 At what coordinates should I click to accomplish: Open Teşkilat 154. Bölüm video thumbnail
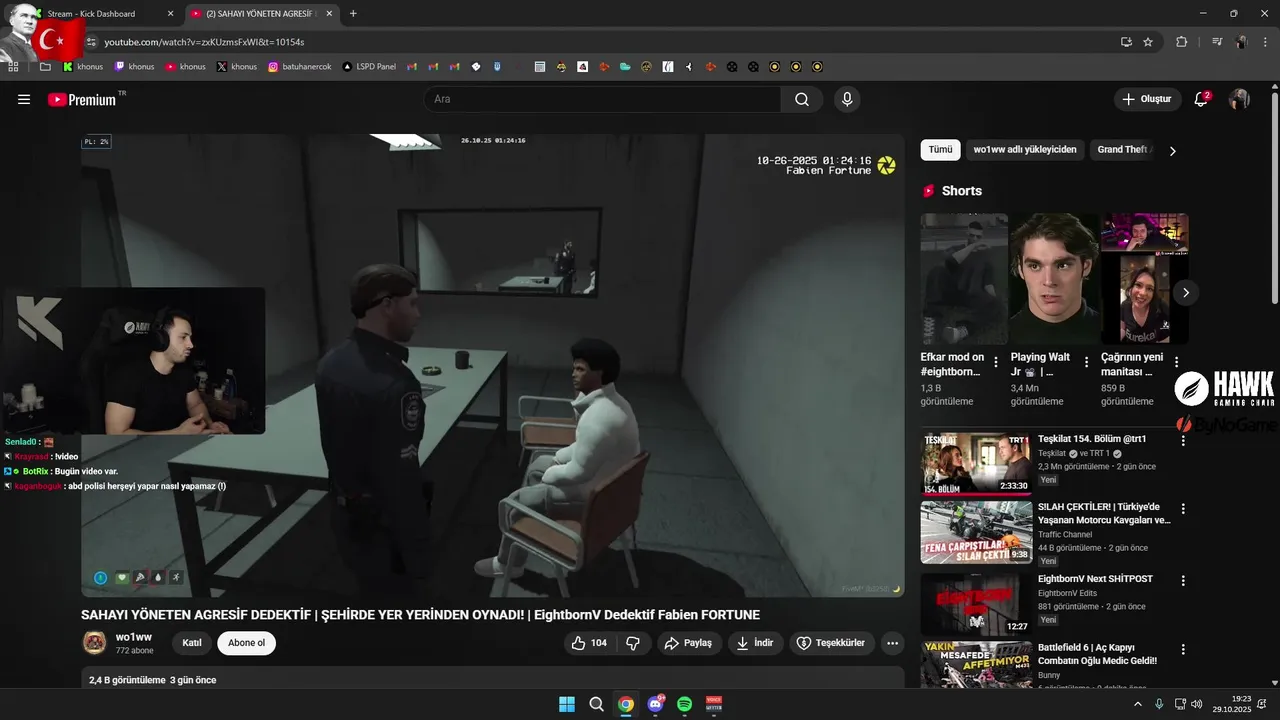[976, 463]
